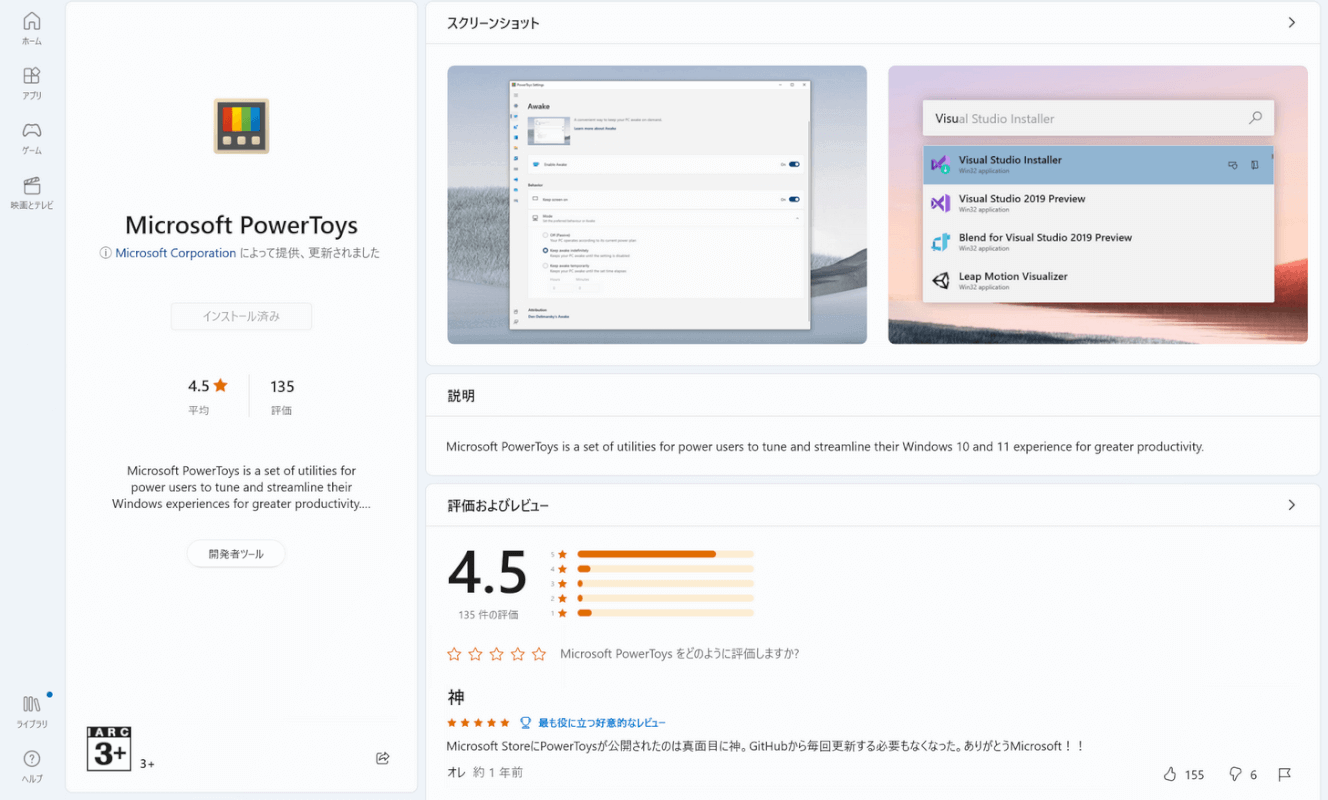Screen dimensions: 1328x800
Task: Open Movies and TV section
Action: pyautogui.click(x=32, y=193)
